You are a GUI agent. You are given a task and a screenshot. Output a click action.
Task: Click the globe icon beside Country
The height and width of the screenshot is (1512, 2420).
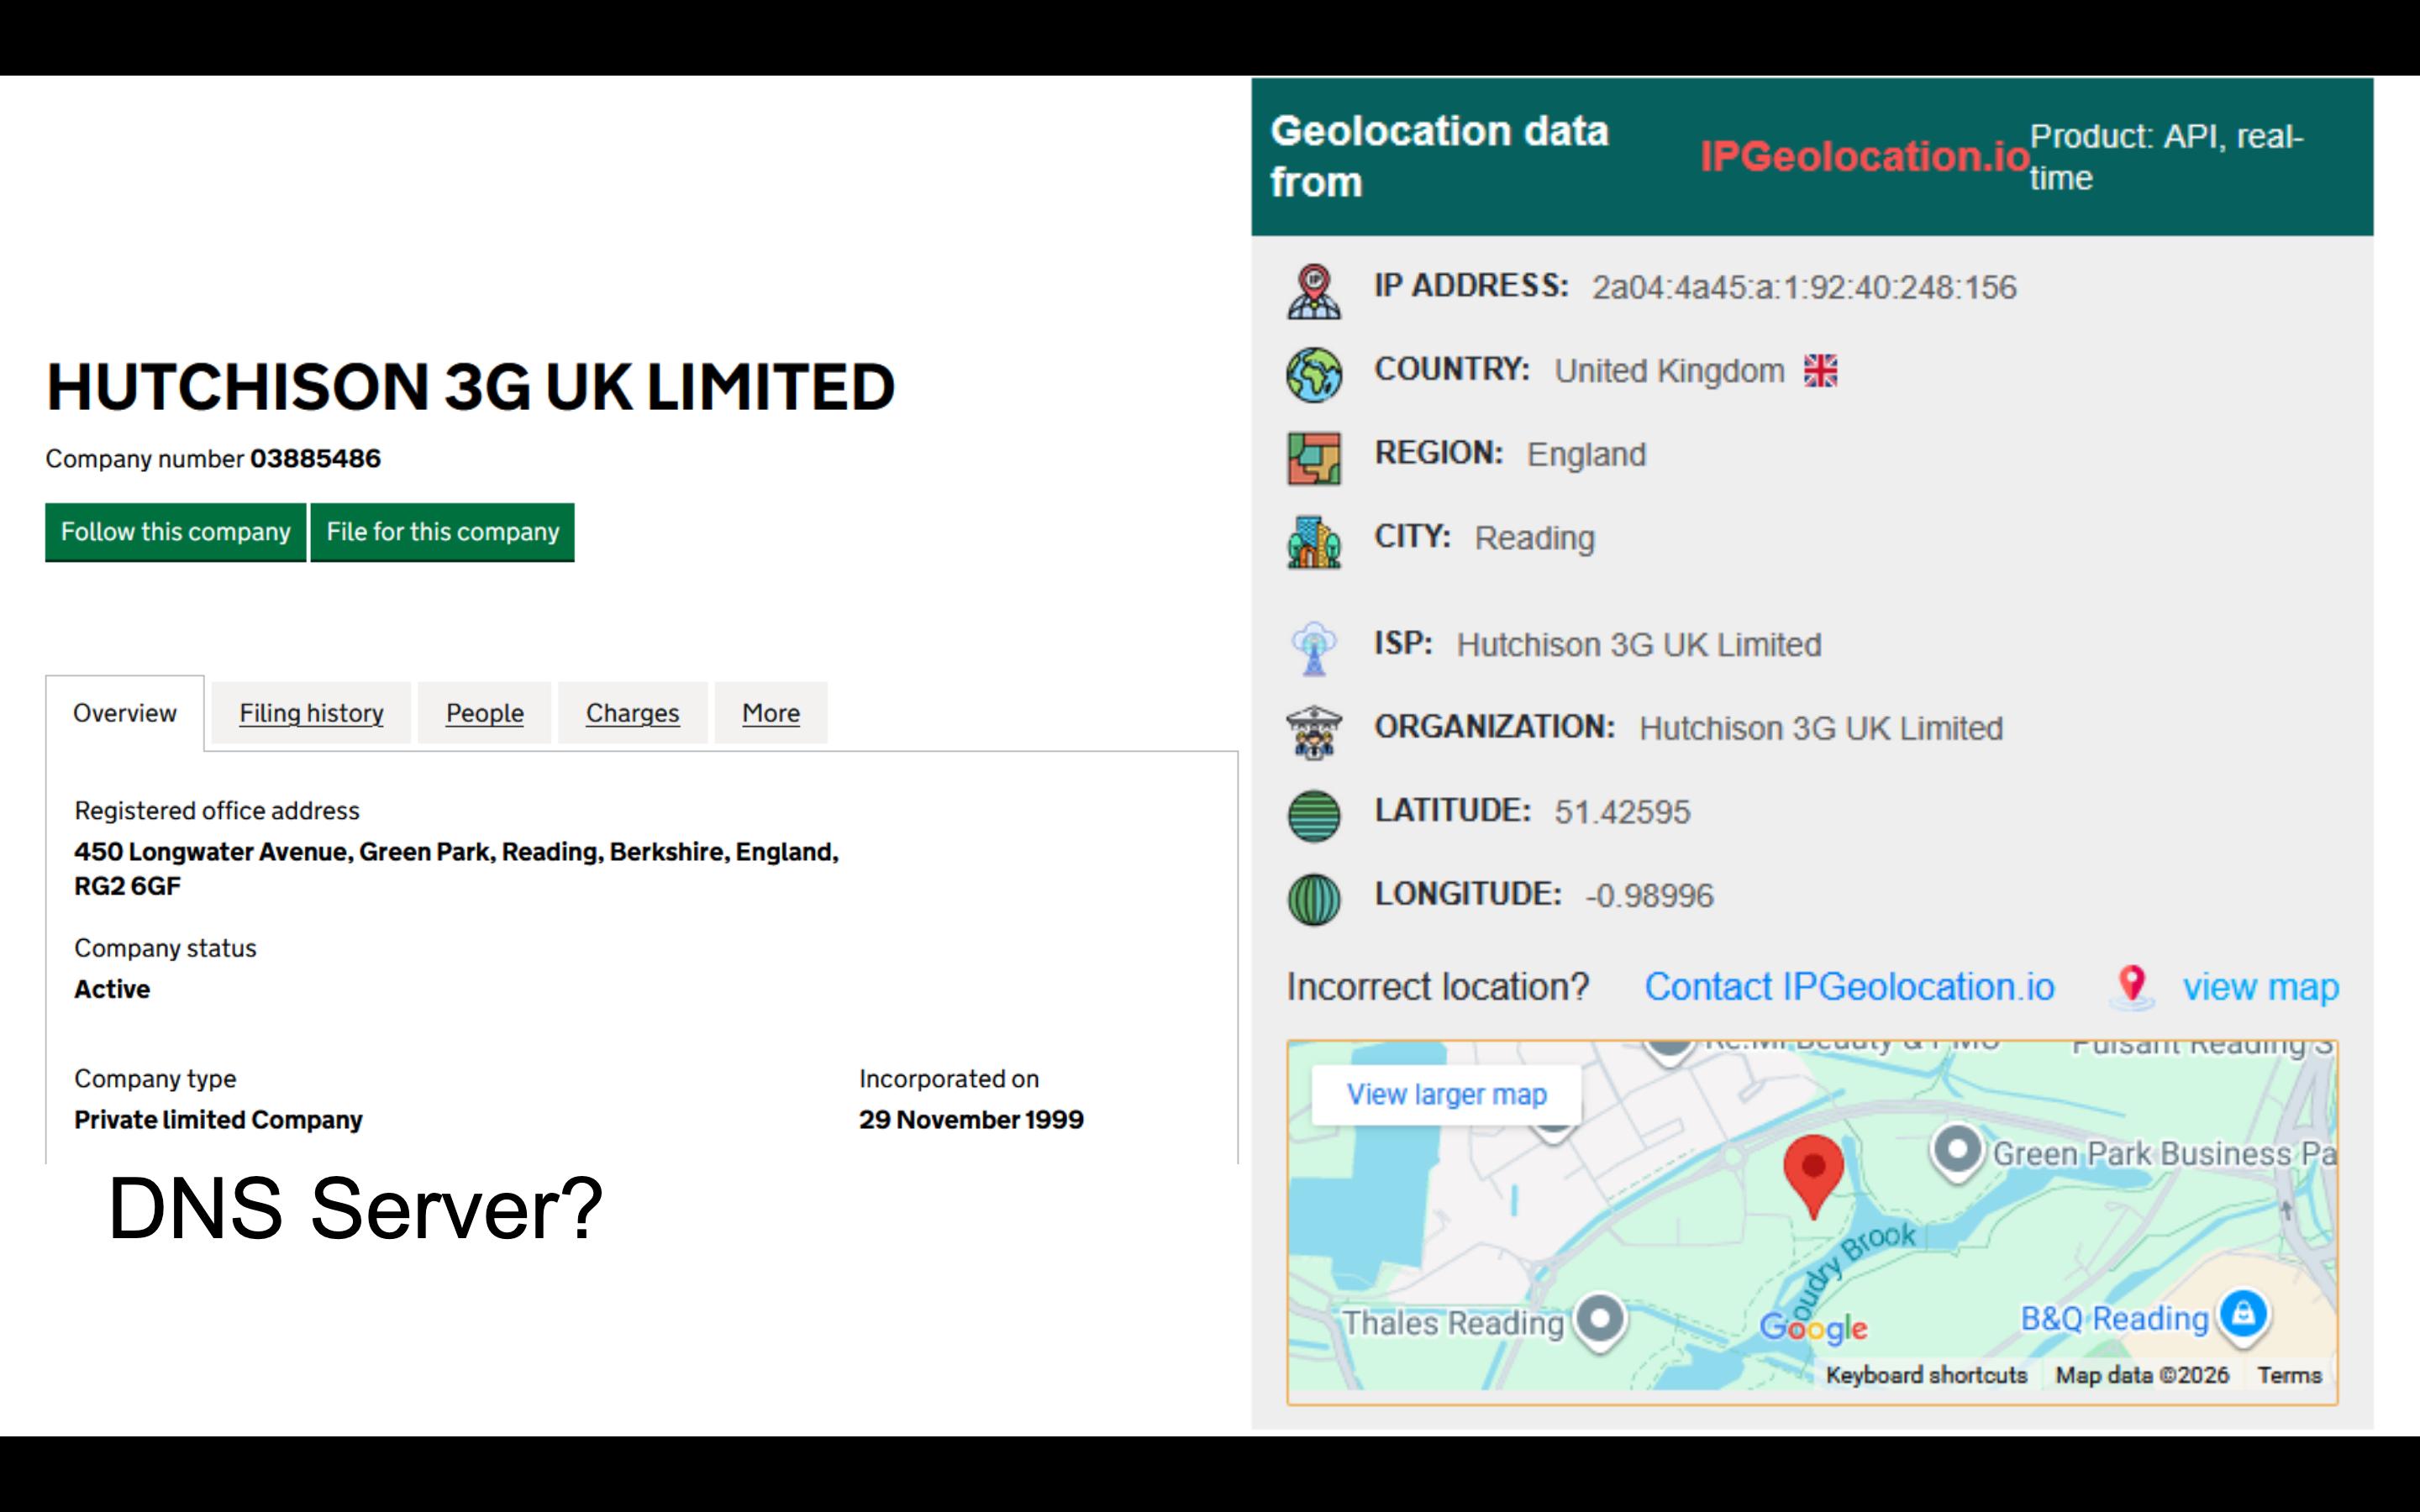click(x=1313, y=375)
